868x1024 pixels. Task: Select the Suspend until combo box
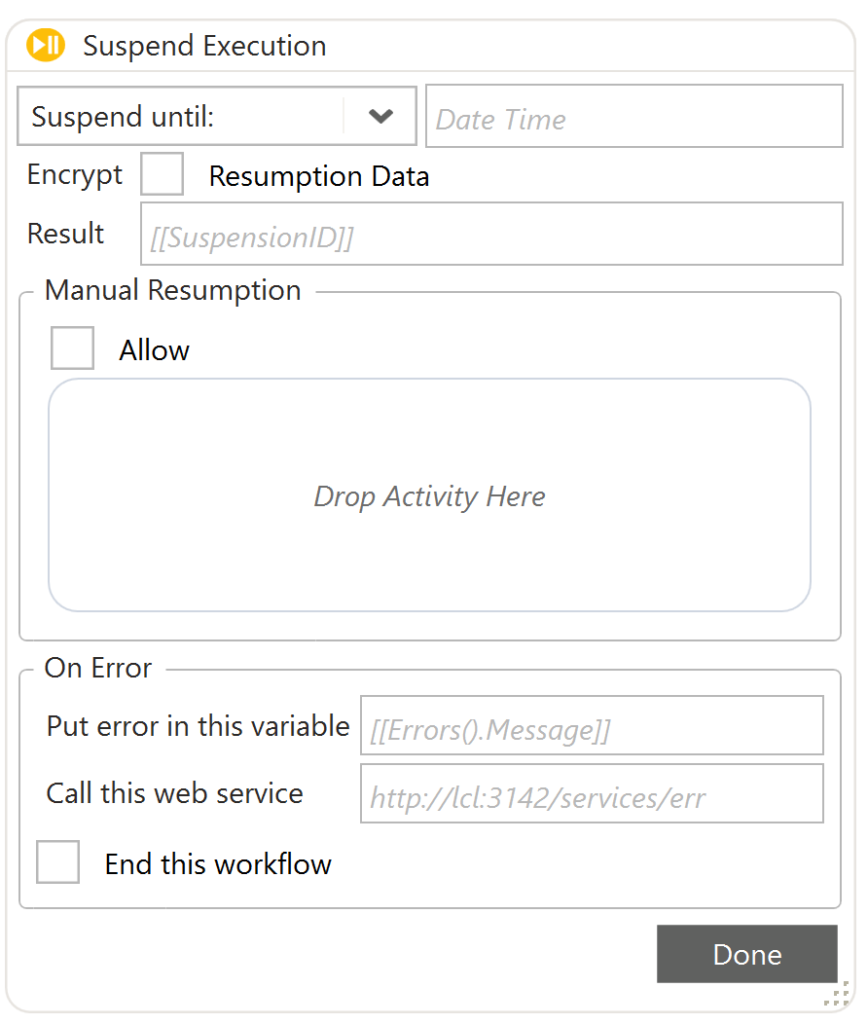[x=180, y=116]
